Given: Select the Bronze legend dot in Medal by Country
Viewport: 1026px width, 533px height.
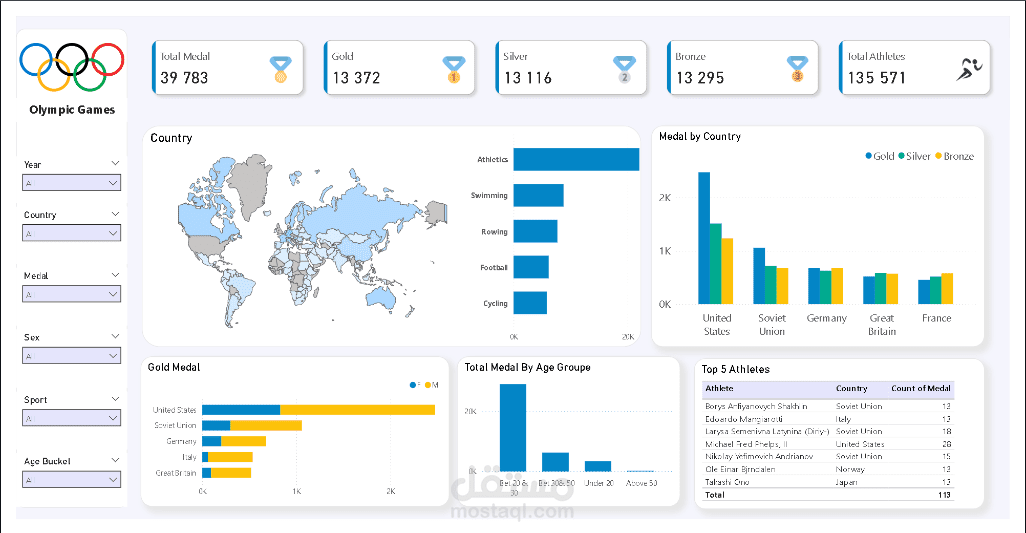Looking at the screenshot, I should (938, 156).
